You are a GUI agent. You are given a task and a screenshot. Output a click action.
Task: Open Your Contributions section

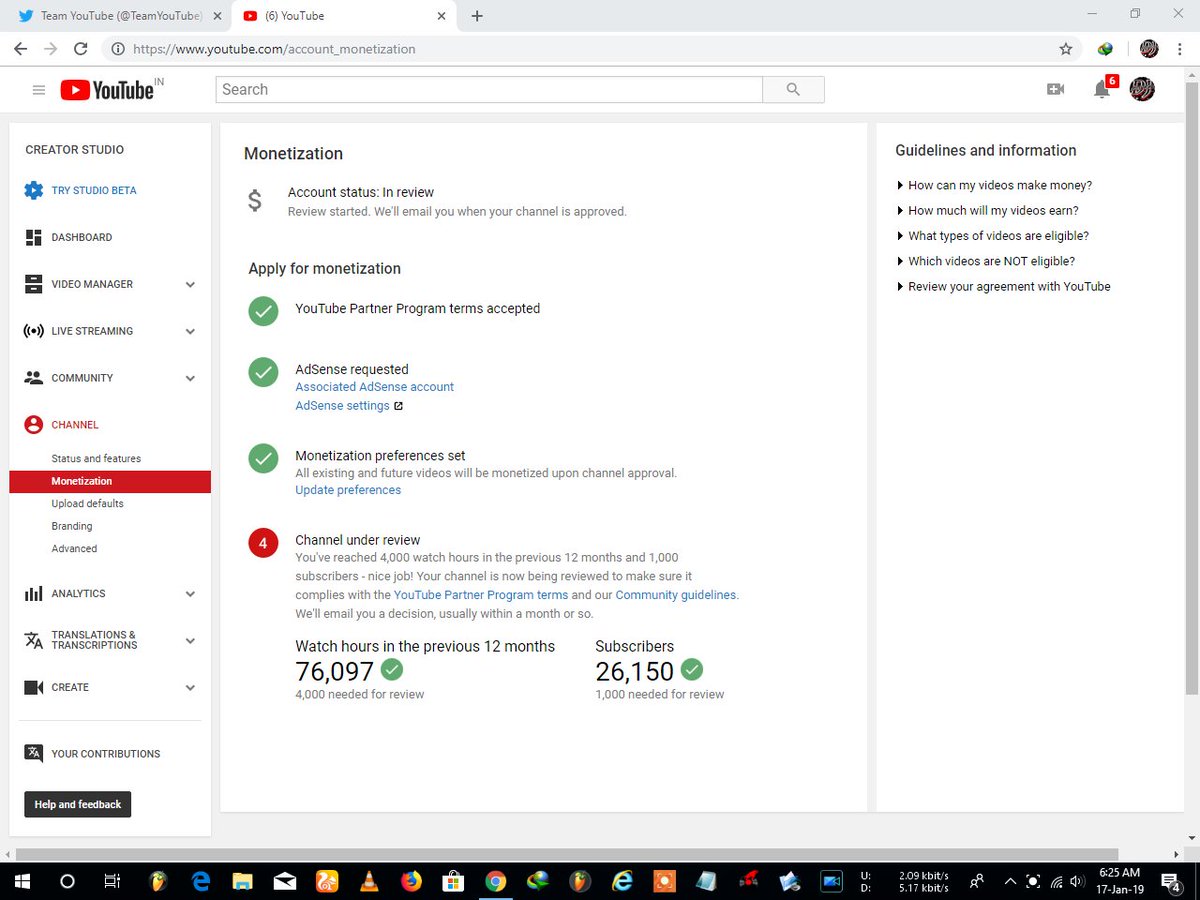(92, 754)
